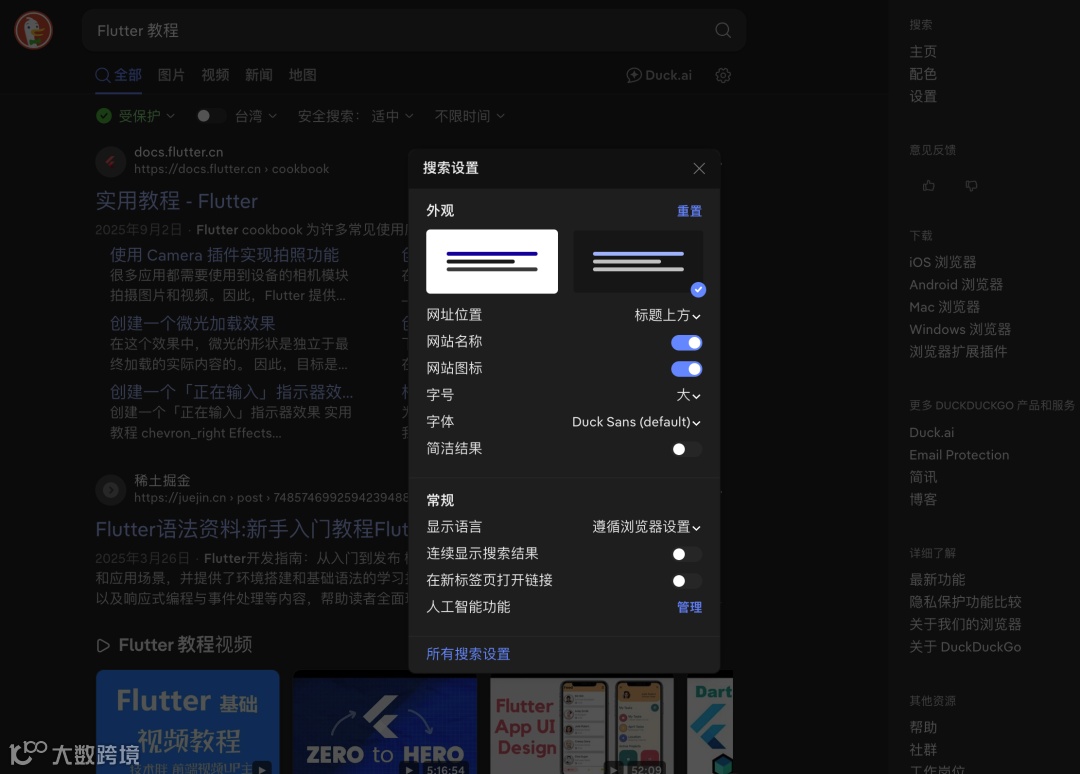Viewport: 1080px width, 774px height.
Task: Toggle the 台湾 region switch
Action: pos(211,116)
